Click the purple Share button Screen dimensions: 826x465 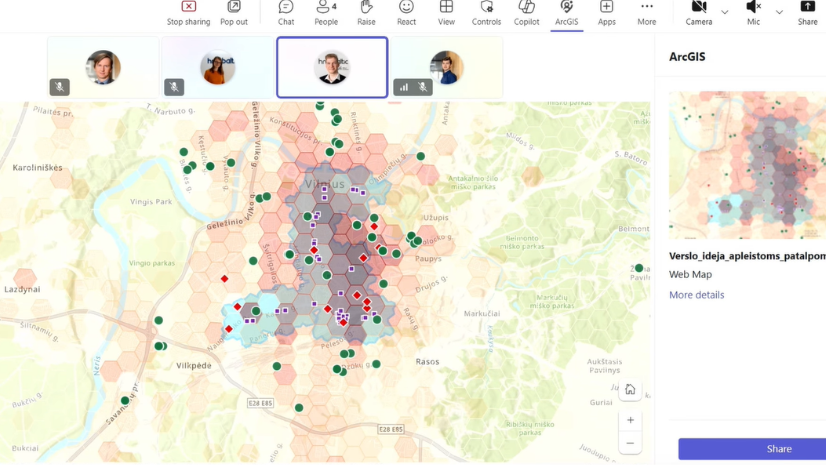tap(752, 449)
